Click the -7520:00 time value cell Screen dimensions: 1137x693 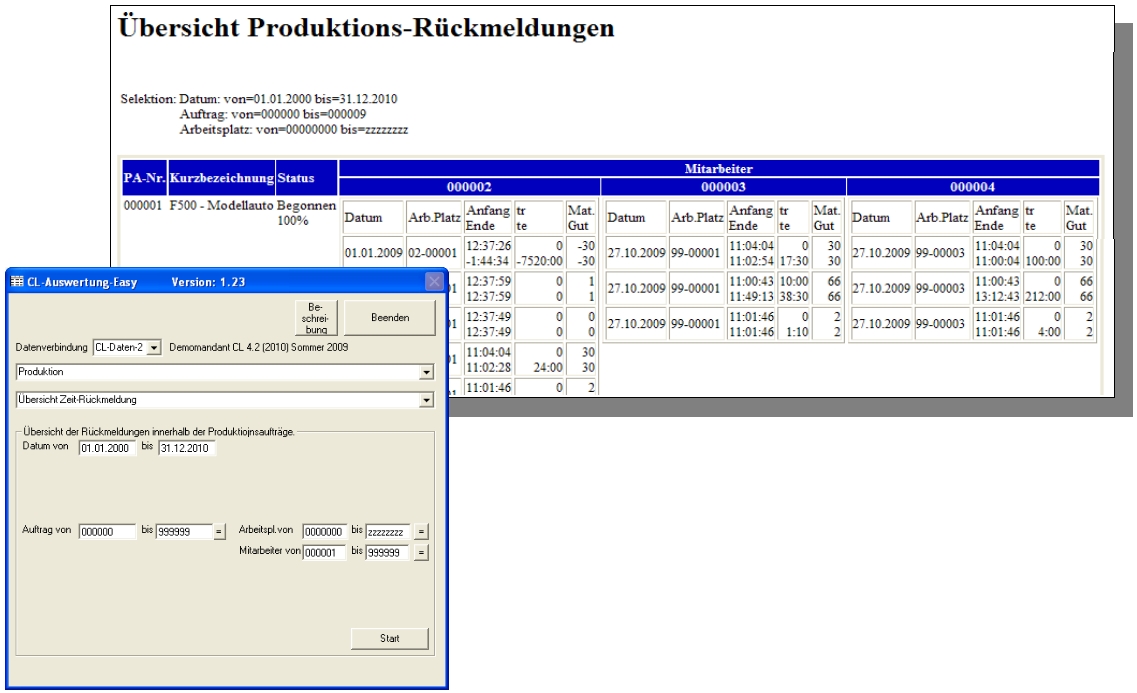tap(540, 261)
